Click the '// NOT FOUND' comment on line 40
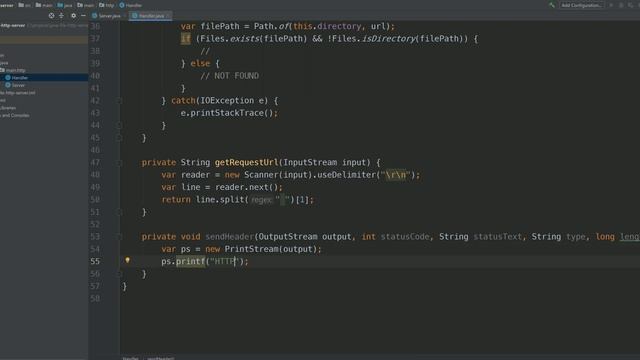Screen dimensions: 640x360 pos(229,76)
